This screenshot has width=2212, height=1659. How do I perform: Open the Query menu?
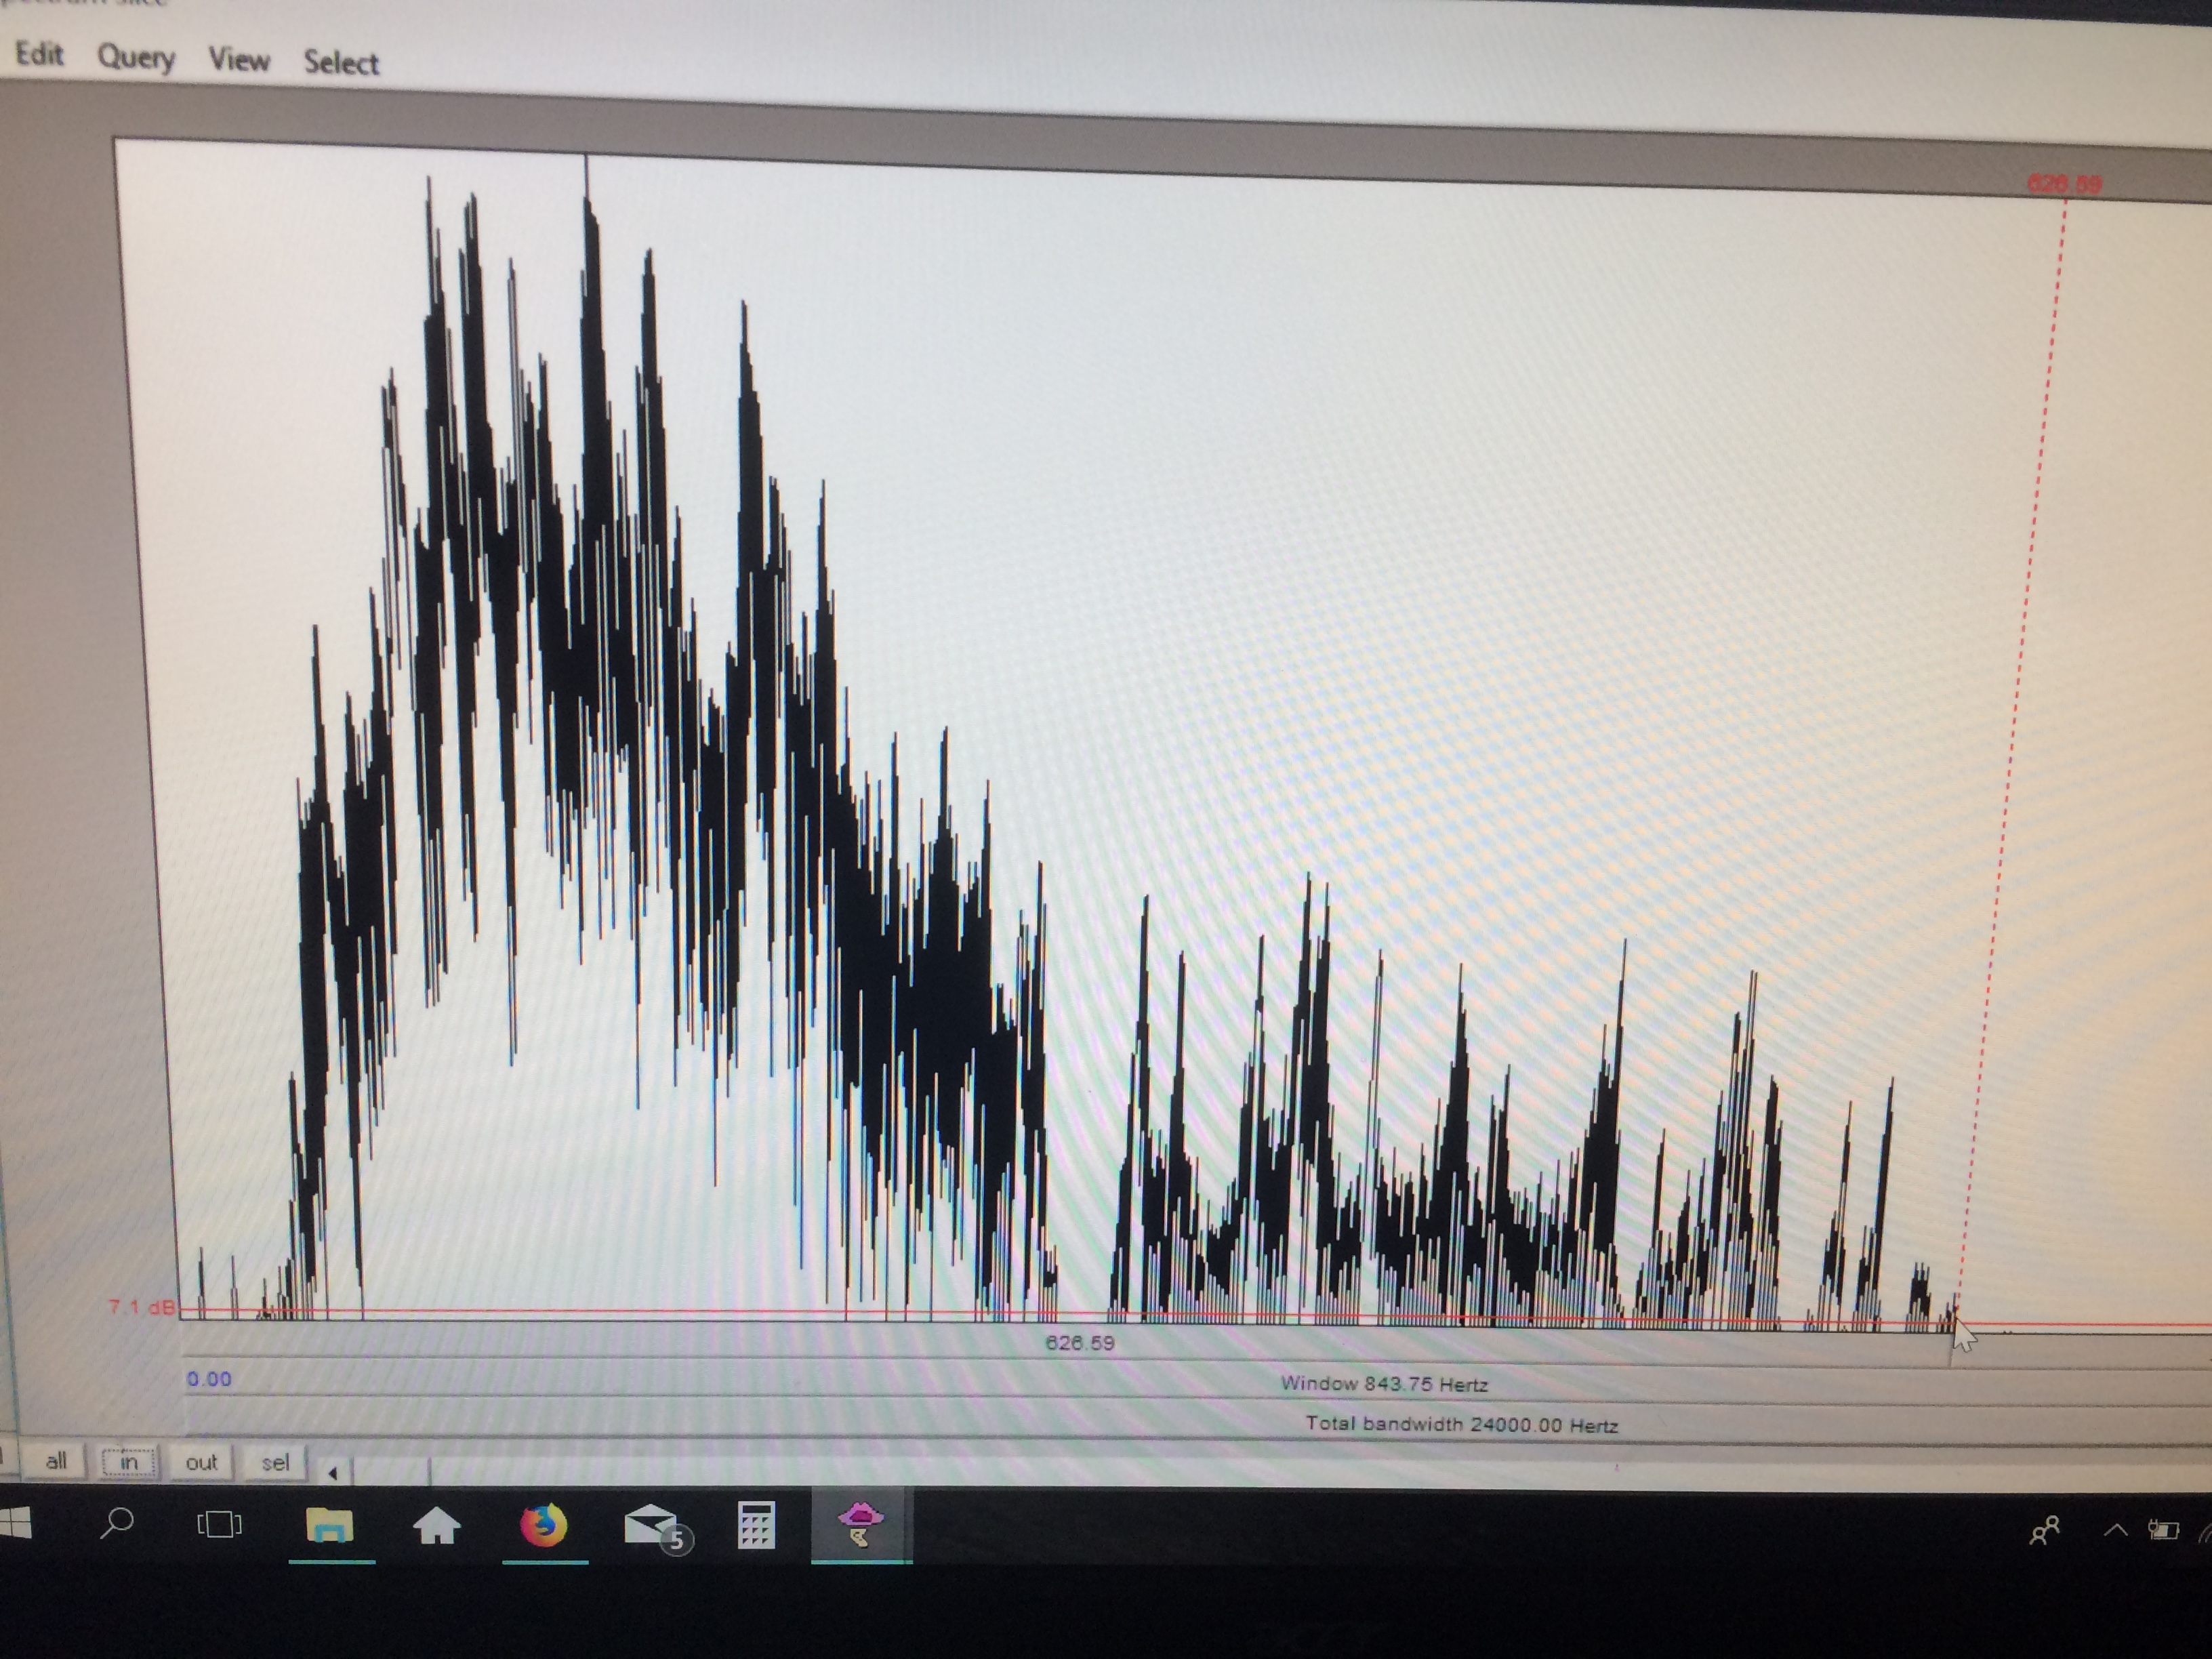pos(136,58)
